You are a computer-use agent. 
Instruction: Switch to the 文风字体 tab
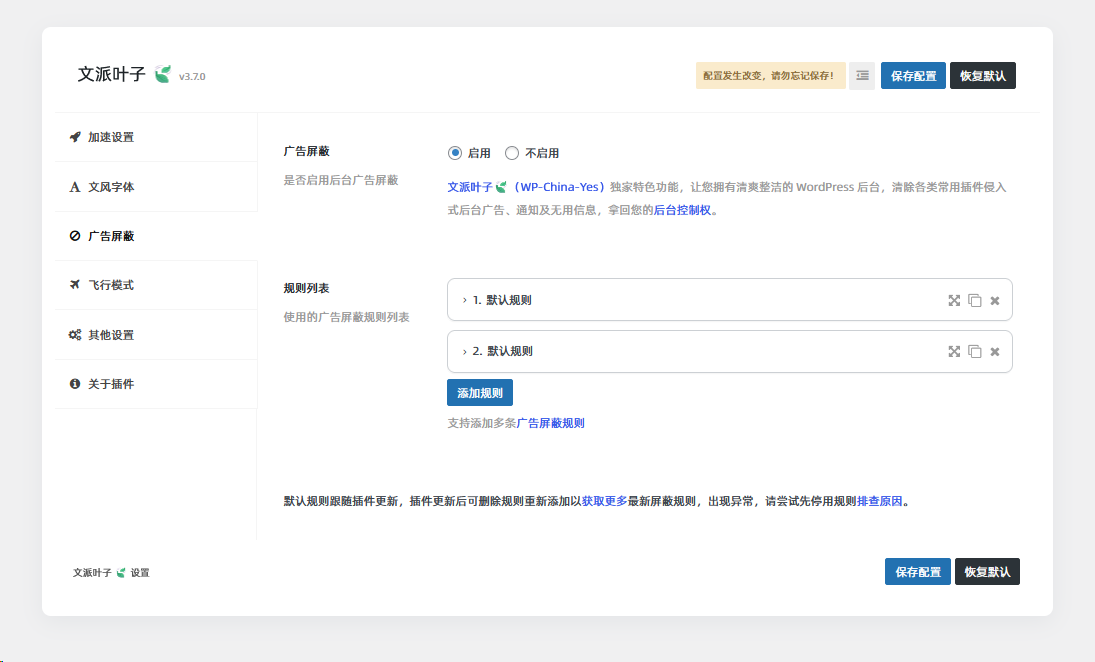110,187
